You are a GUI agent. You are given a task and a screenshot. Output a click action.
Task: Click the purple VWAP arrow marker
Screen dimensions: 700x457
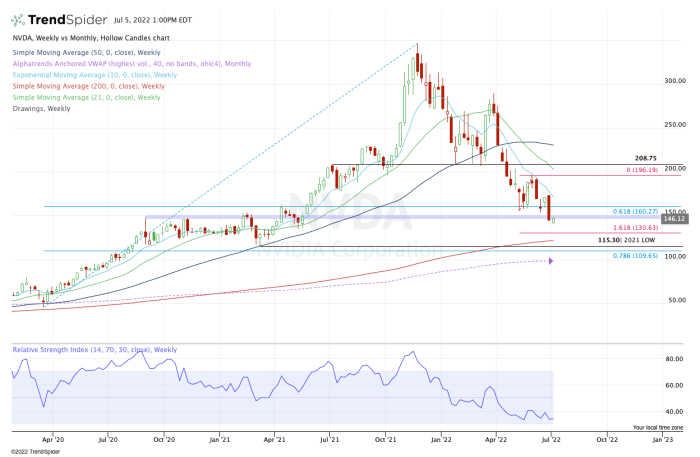[x=553, y=261]
